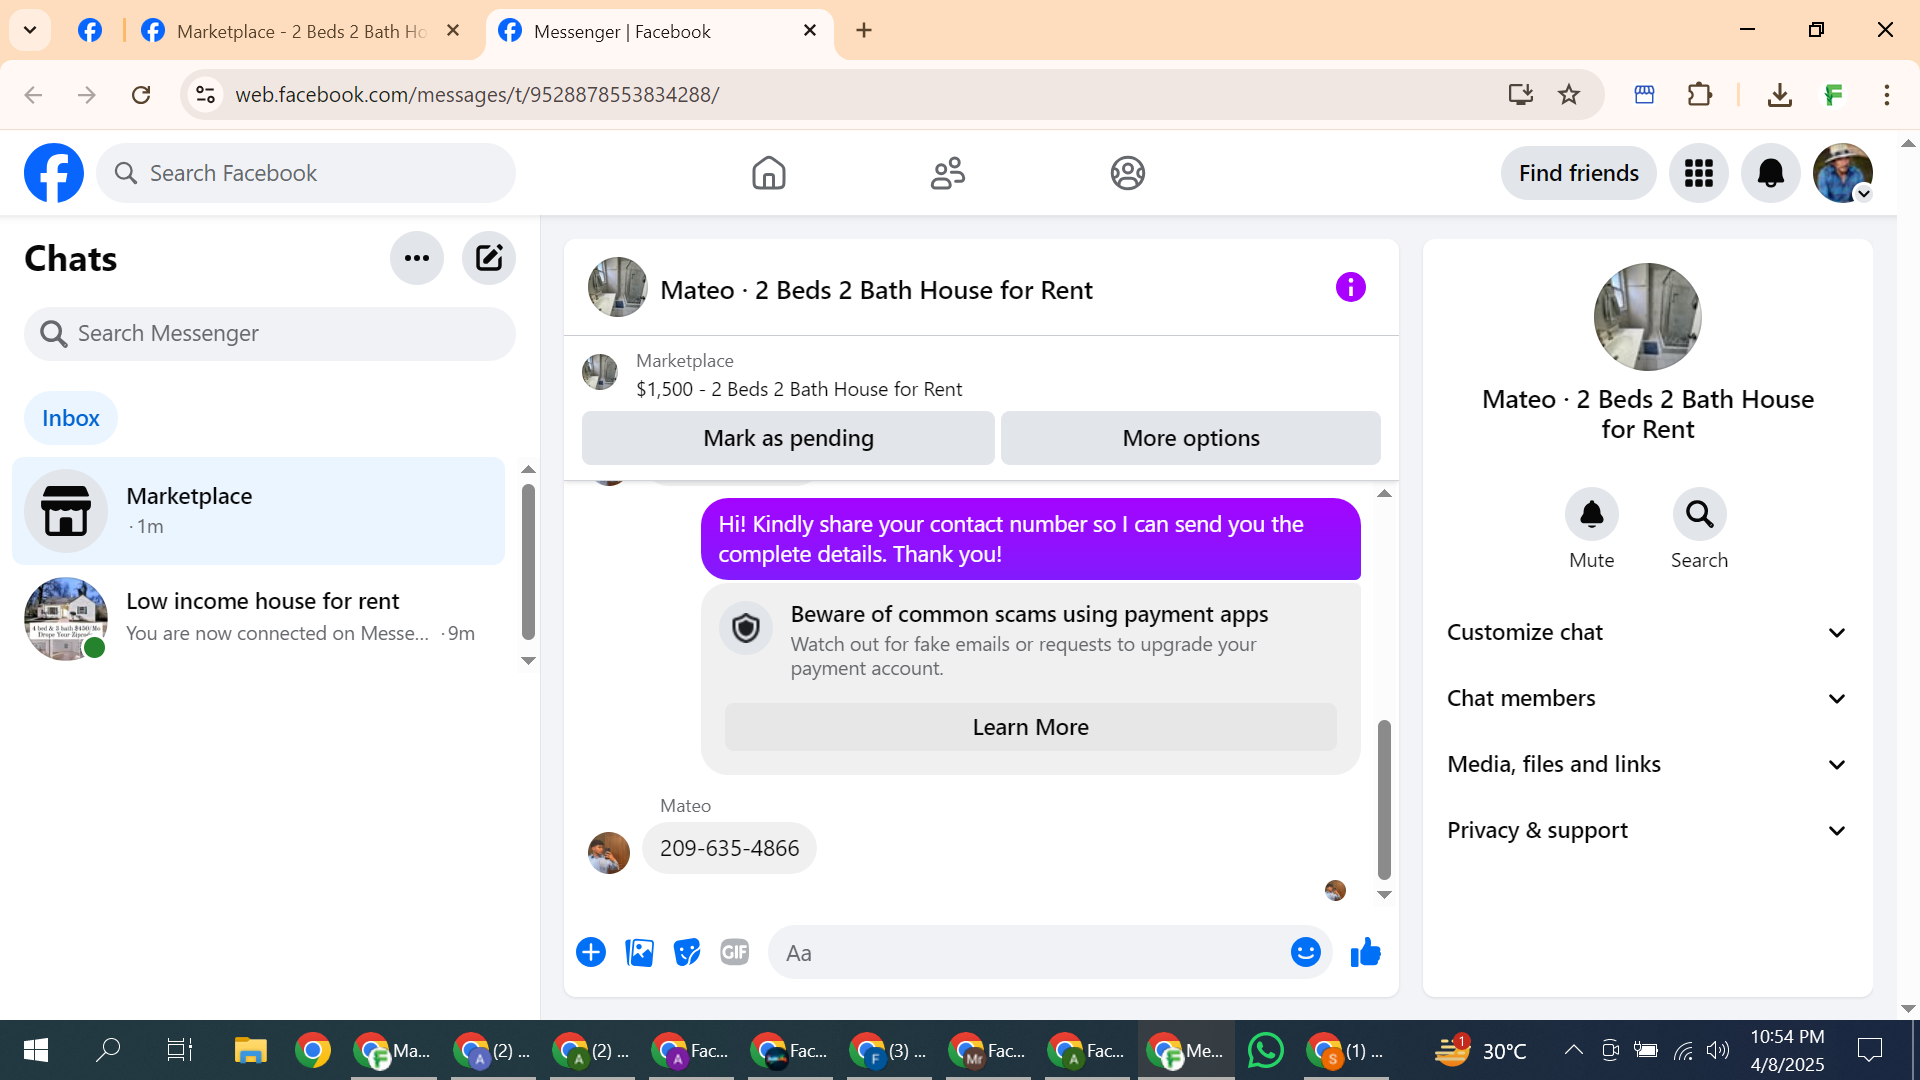
Task: Mute this conversation with the bell
Action: 1591,515
